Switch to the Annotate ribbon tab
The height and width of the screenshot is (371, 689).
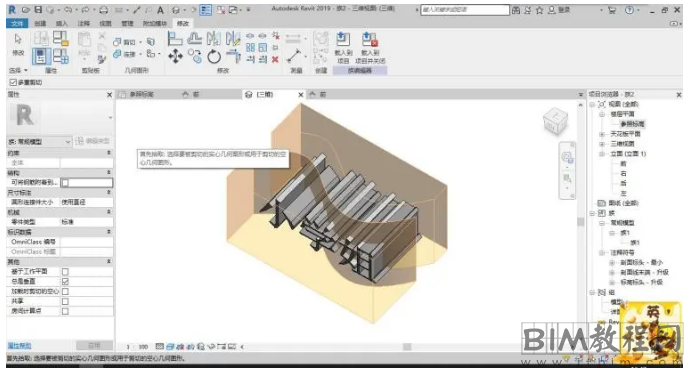coord(83,23)
